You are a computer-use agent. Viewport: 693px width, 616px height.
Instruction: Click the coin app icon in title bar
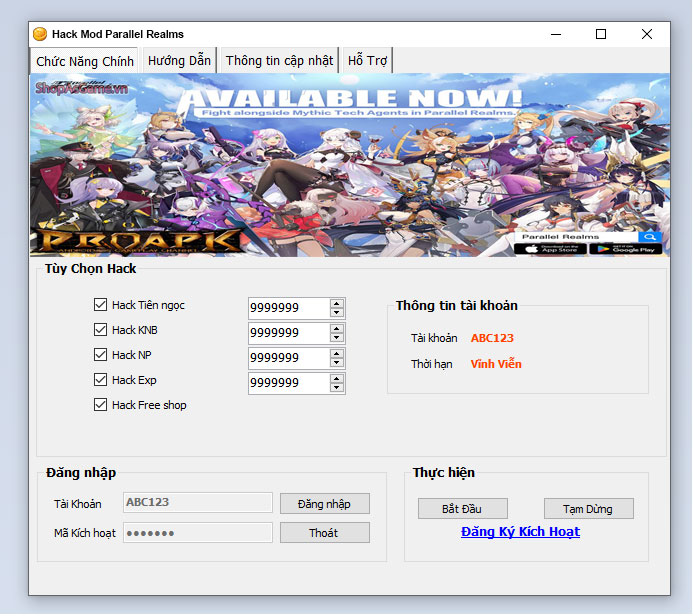tap(40, 34)
